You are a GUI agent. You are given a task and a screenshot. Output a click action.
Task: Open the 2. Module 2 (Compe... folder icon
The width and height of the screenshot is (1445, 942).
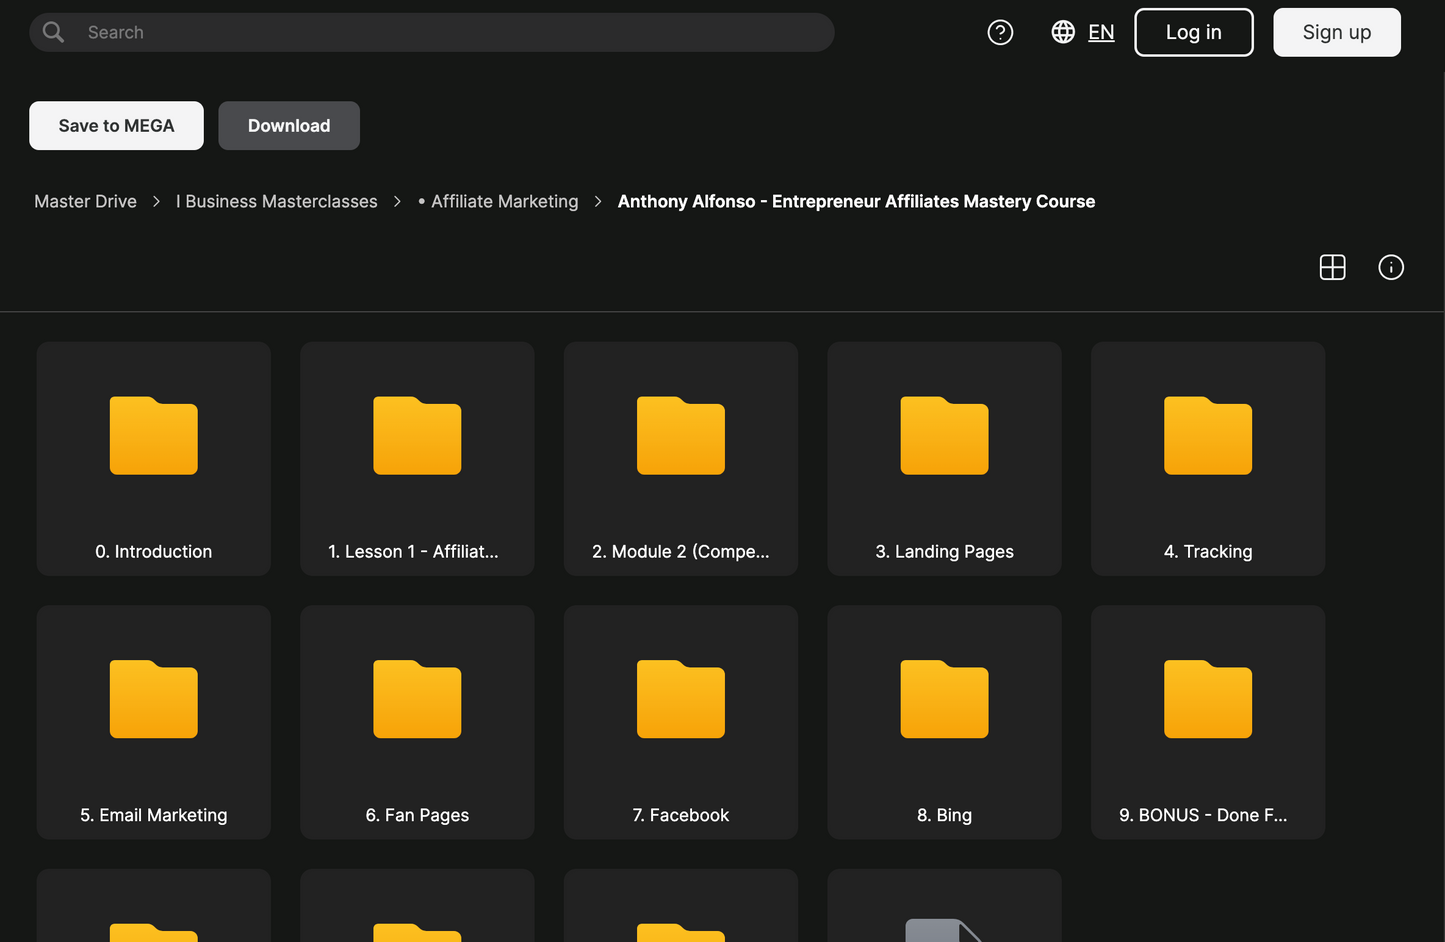pos(681,435)
